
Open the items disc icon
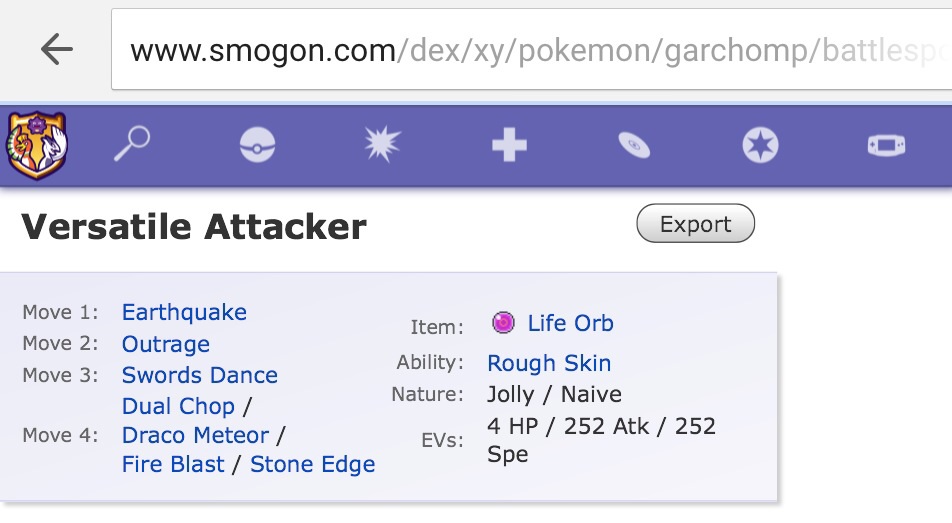634,147
